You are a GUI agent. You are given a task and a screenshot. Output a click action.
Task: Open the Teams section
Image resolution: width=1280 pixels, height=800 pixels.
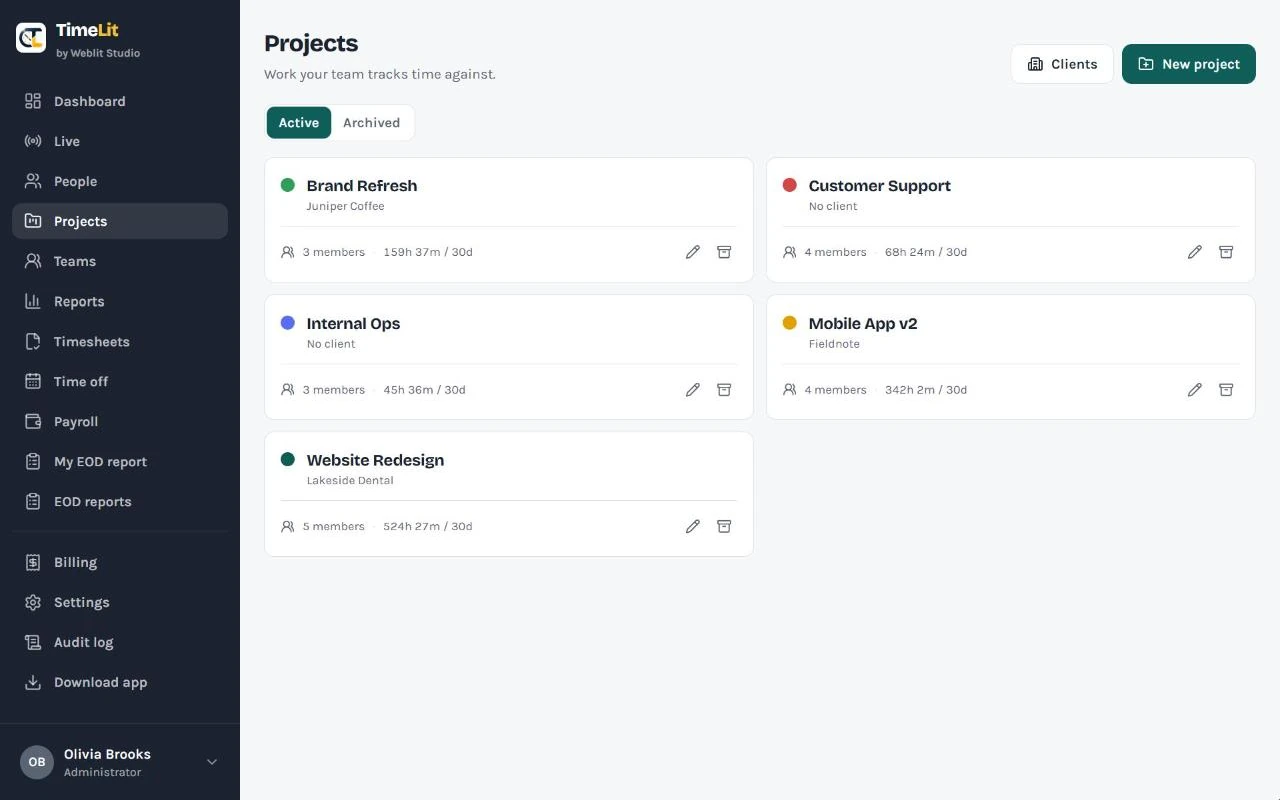coord(120,261)
